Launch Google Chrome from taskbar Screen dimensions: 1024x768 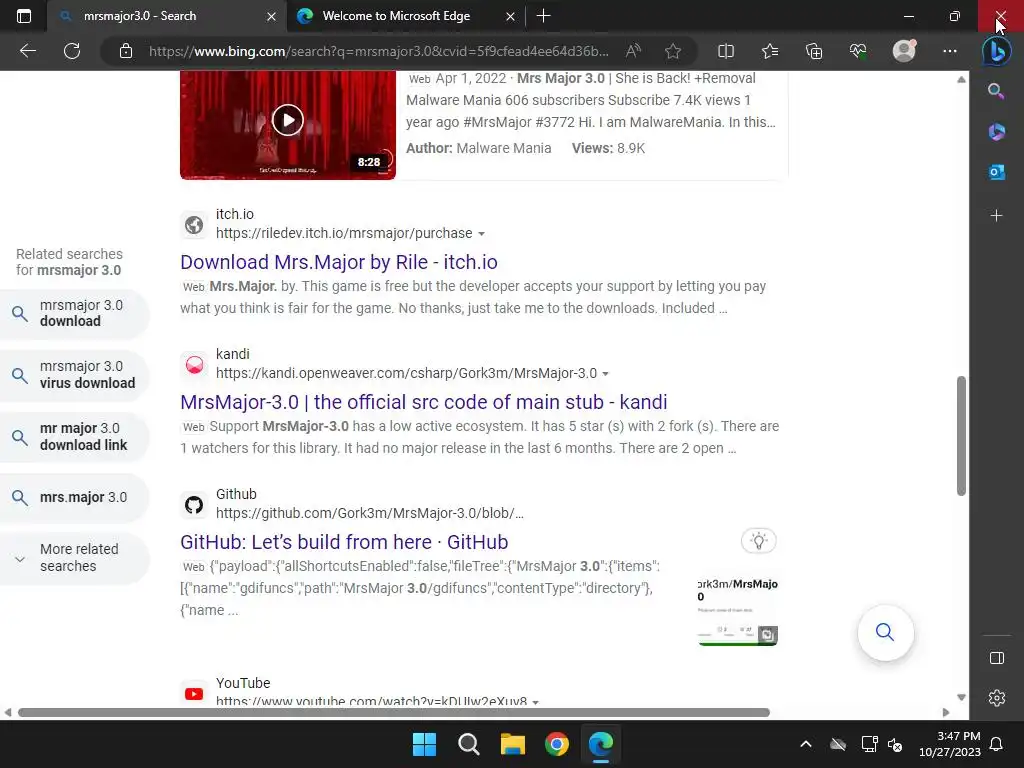click(x=556, y=744)
